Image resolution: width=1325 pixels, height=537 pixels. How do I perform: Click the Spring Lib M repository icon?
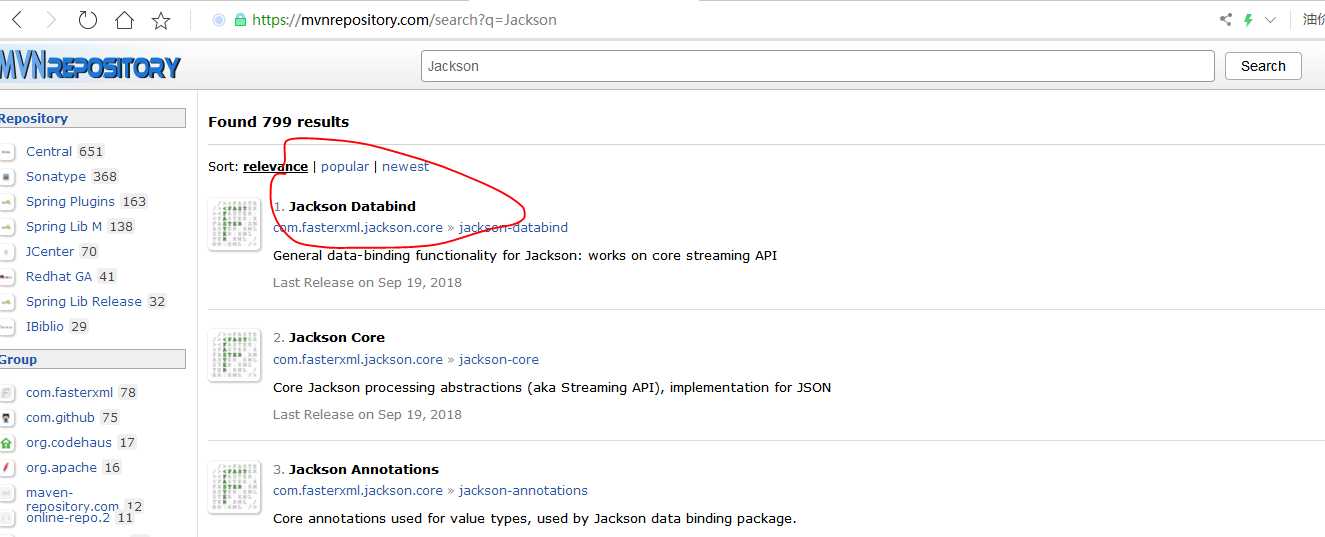(7, 227)
